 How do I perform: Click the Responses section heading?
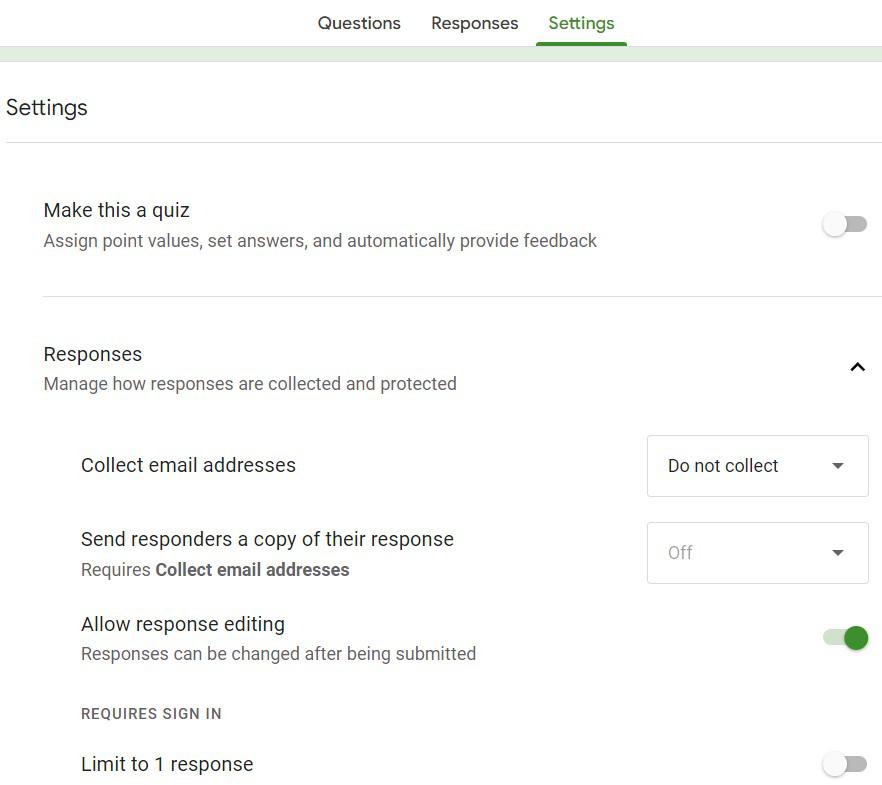(93, 354)
